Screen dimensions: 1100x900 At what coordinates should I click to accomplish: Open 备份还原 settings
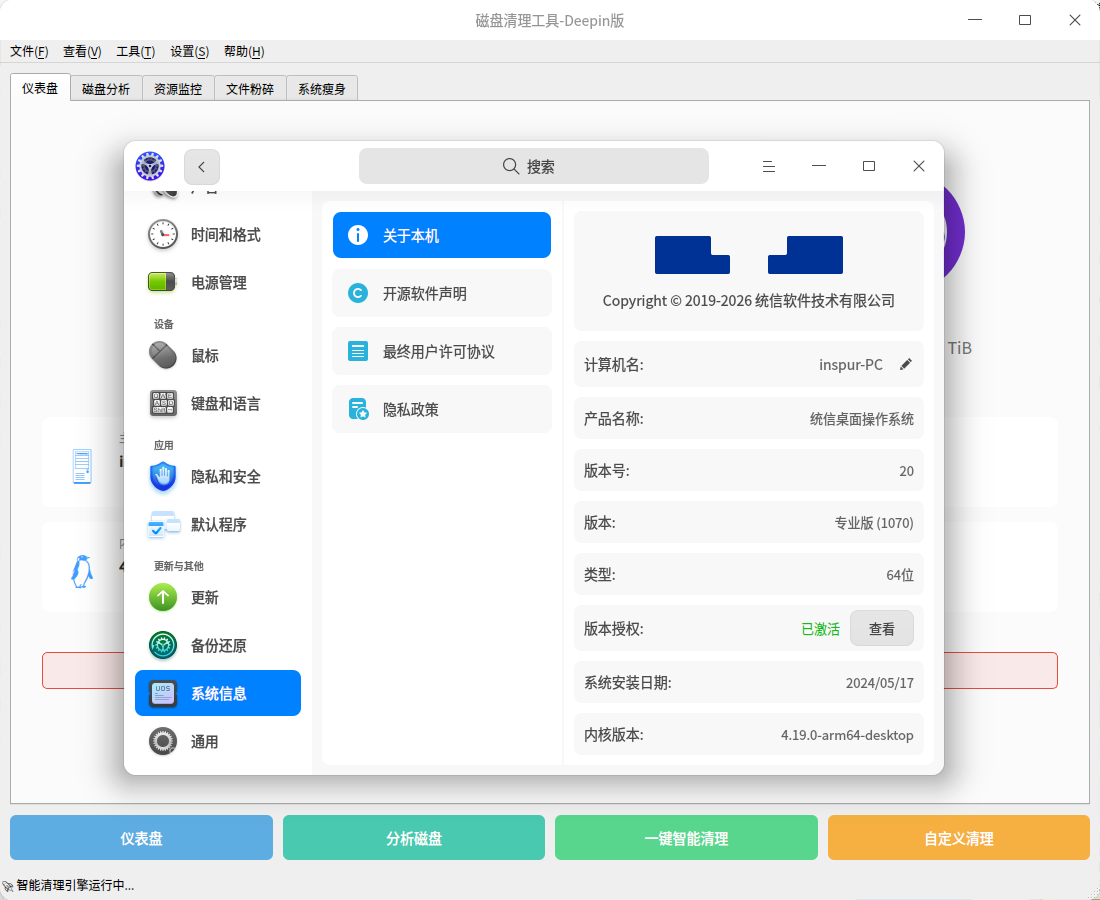click(x=217, y=645)
